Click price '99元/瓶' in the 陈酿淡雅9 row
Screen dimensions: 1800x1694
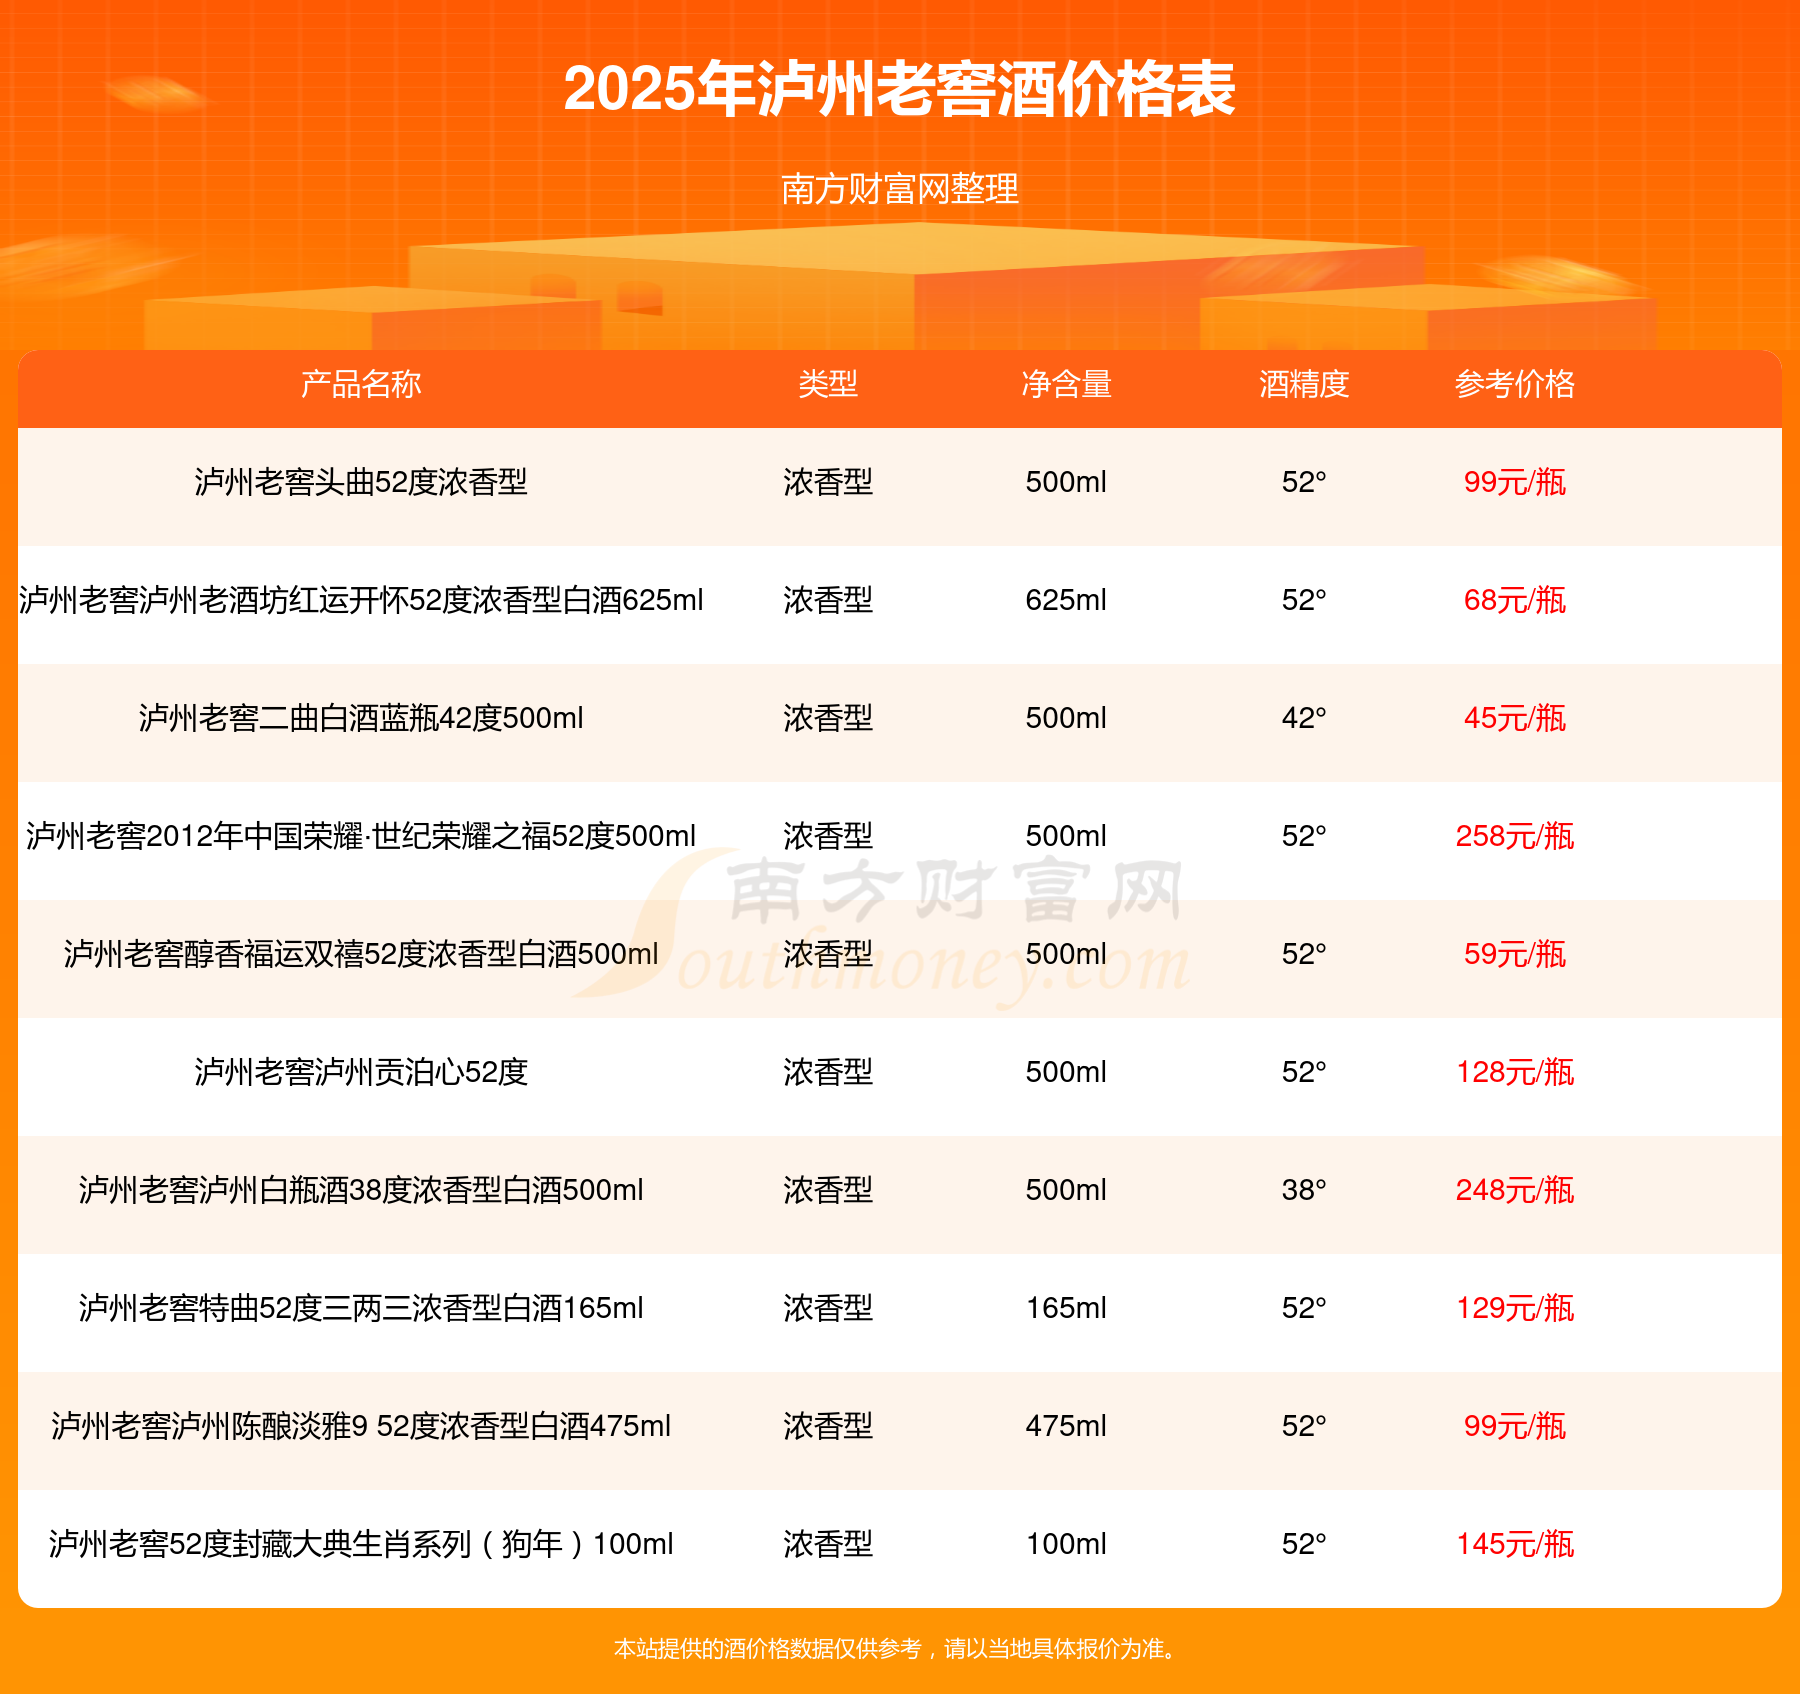[1515, 1426]
